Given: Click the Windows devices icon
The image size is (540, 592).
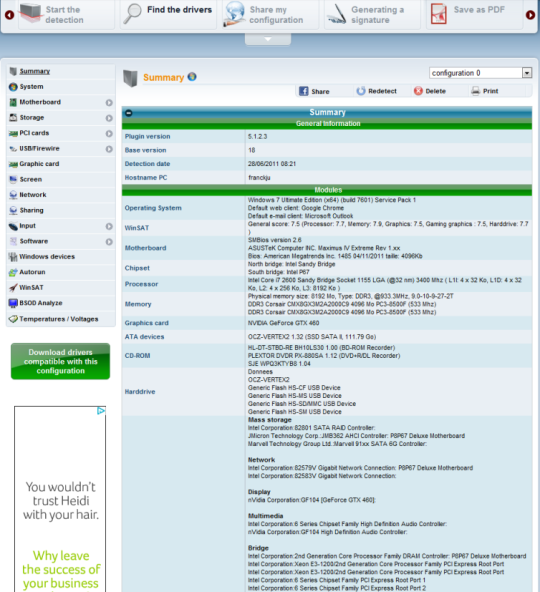Looking at the screenshot, I should 13,257.
